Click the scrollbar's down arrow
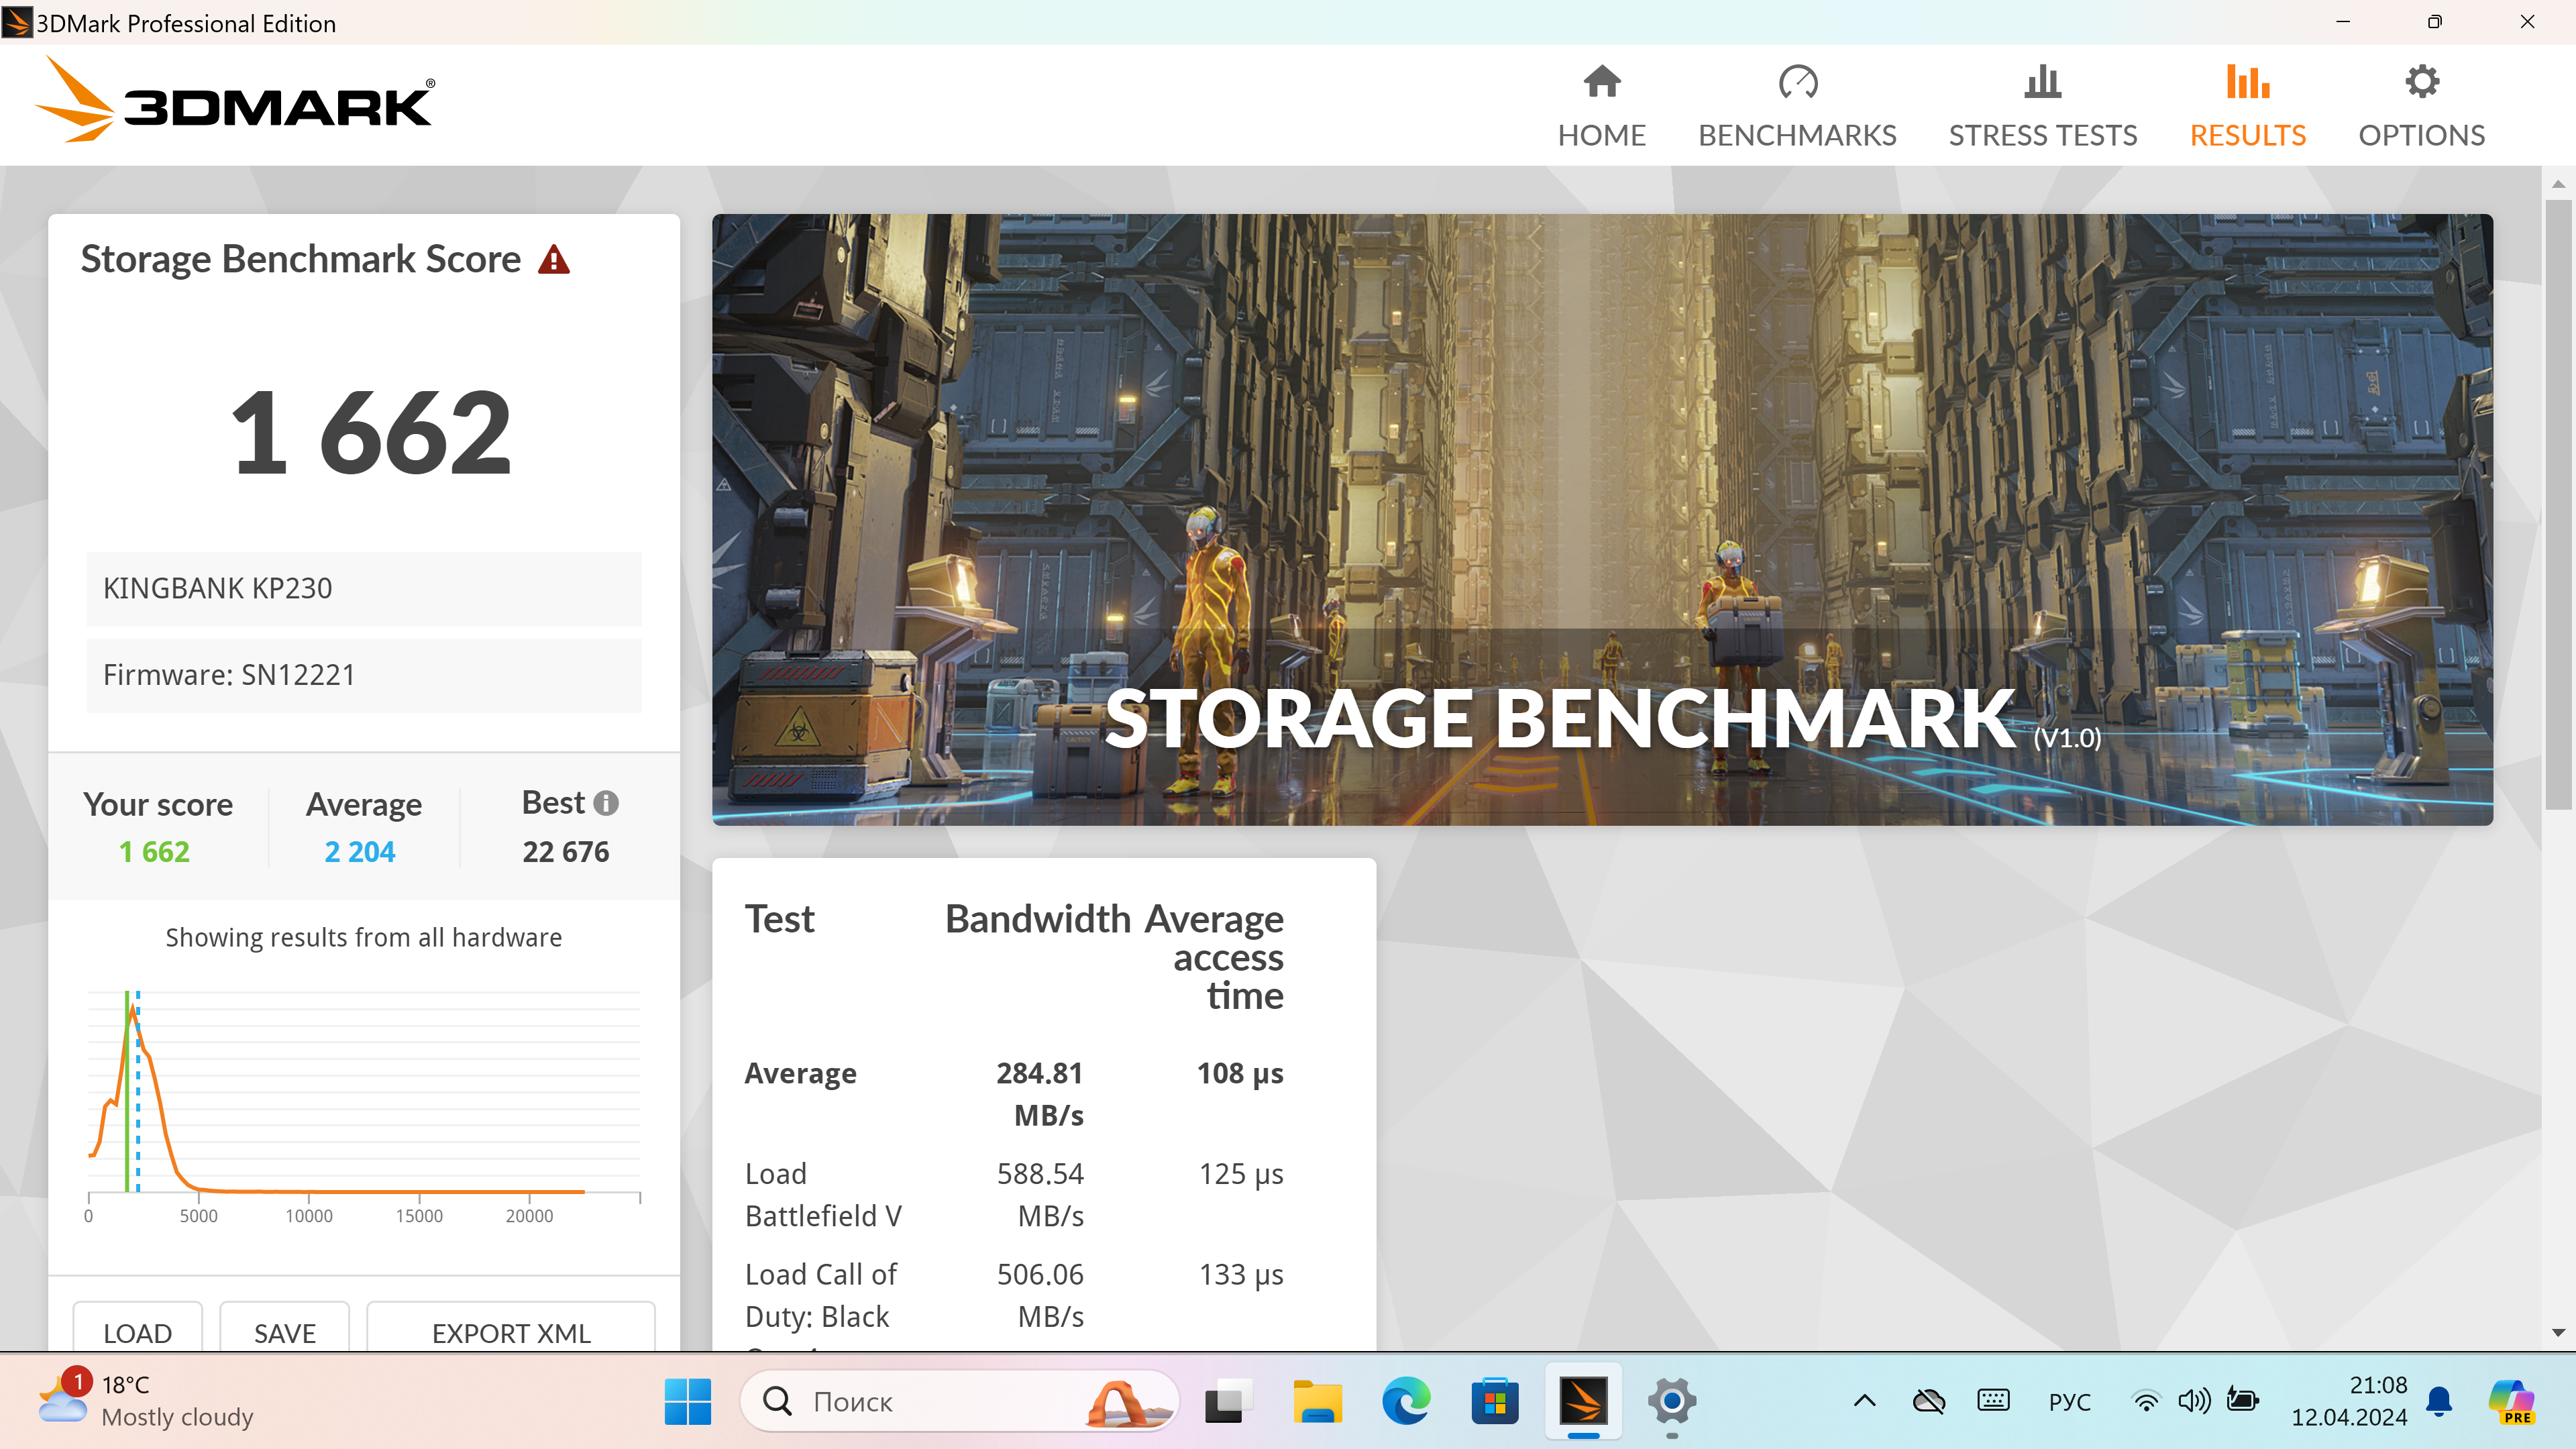2576x1449 pixels. (x=2557, y=1333)
